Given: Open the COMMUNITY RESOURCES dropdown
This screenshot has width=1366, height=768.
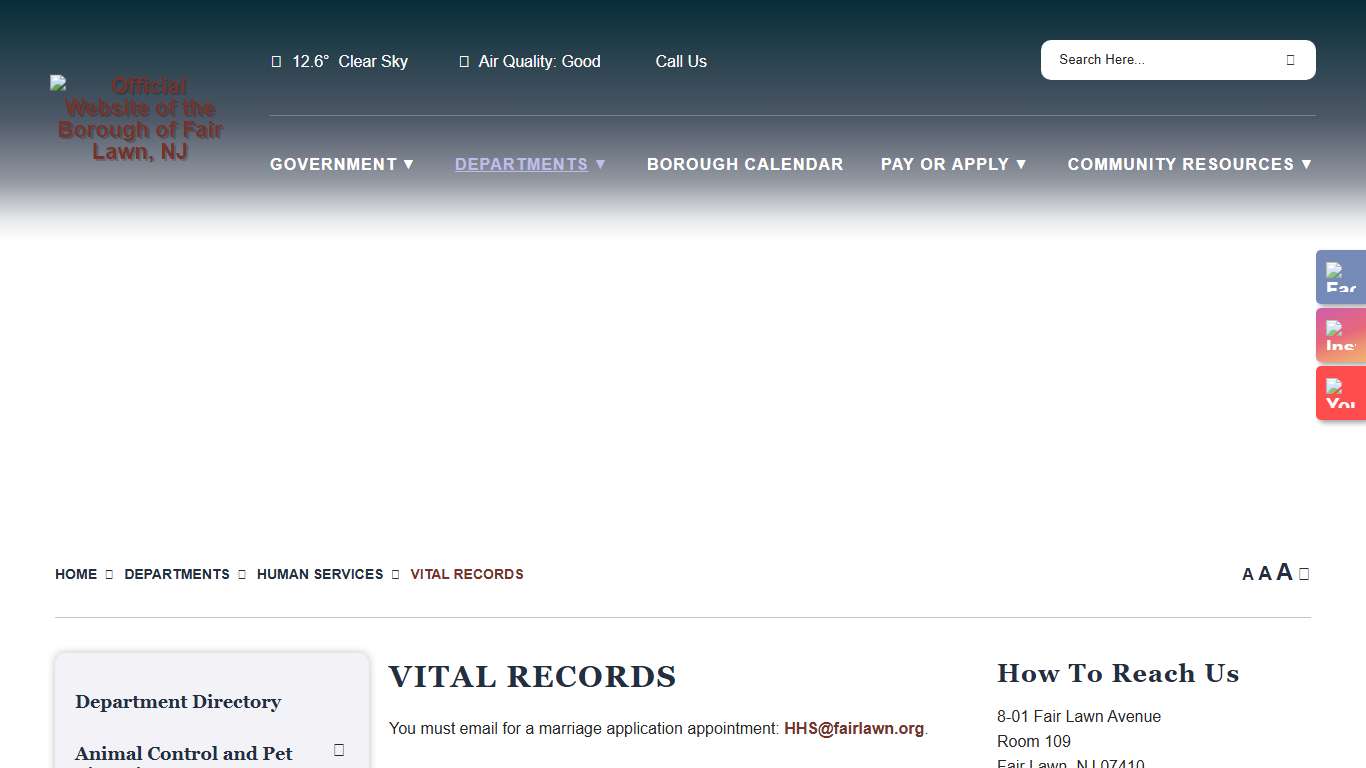Looking at the screenshot, I should click(1189, 164).
